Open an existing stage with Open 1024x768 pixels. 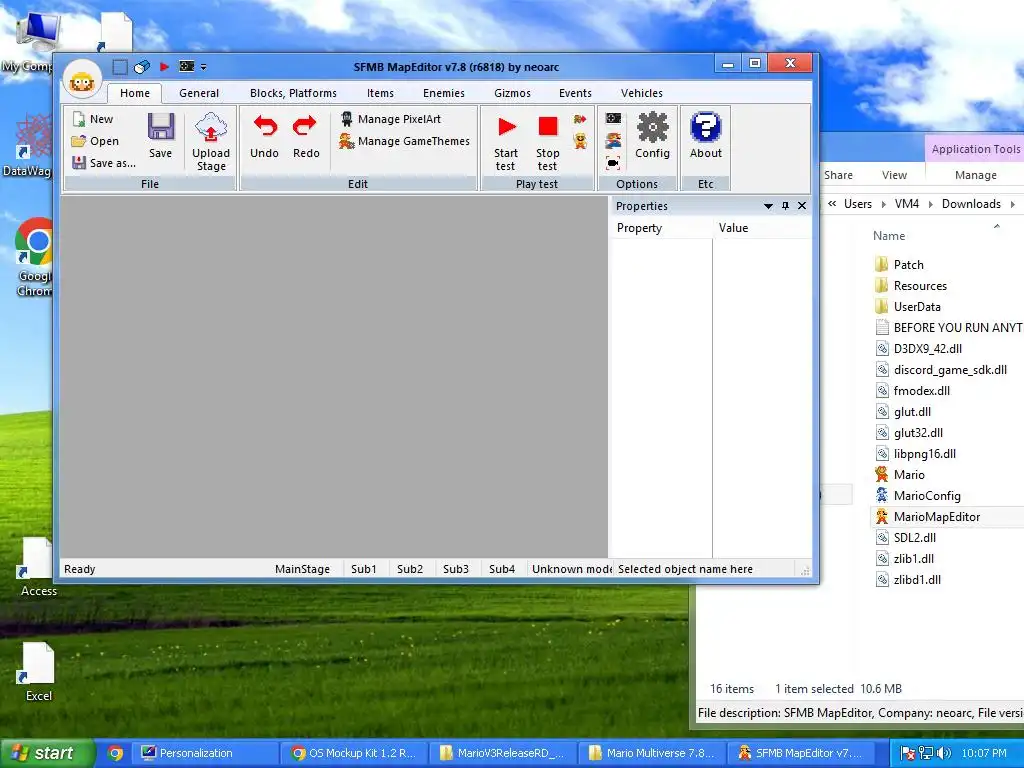click(95, 141)
